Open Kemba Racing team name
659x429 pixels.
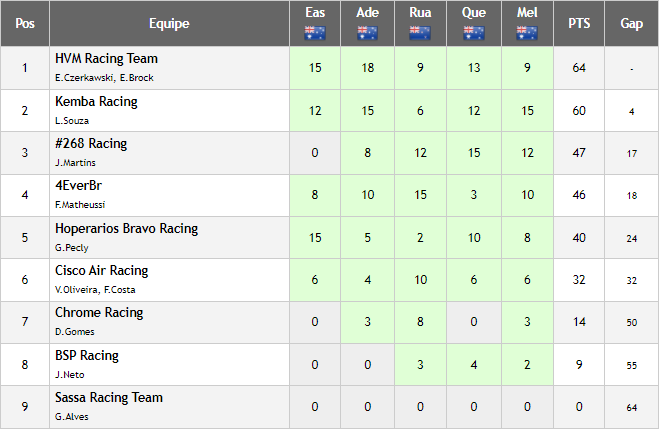[96, 101]
